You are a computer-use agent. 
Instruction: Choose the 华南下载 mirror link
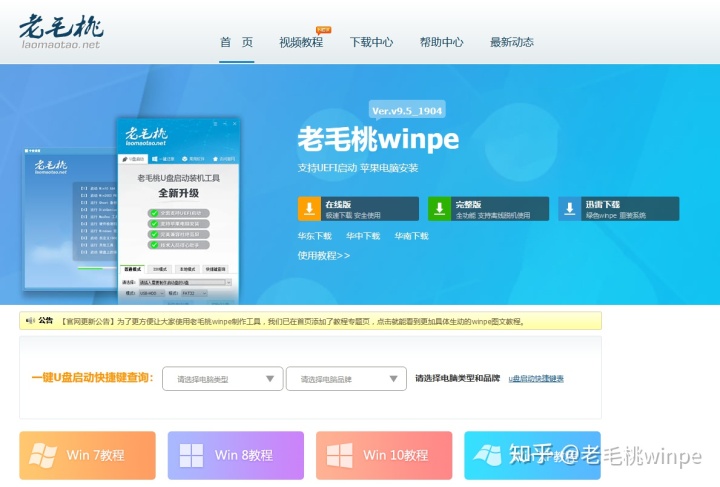coord(412,236)
